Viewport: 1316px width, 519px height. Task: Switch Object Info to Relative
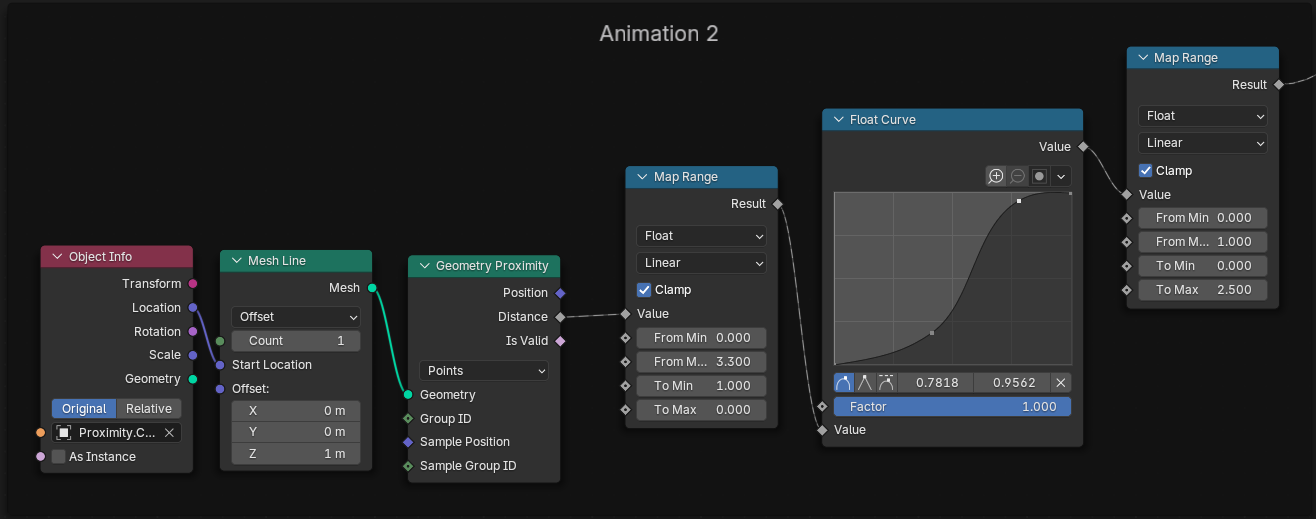149,409
